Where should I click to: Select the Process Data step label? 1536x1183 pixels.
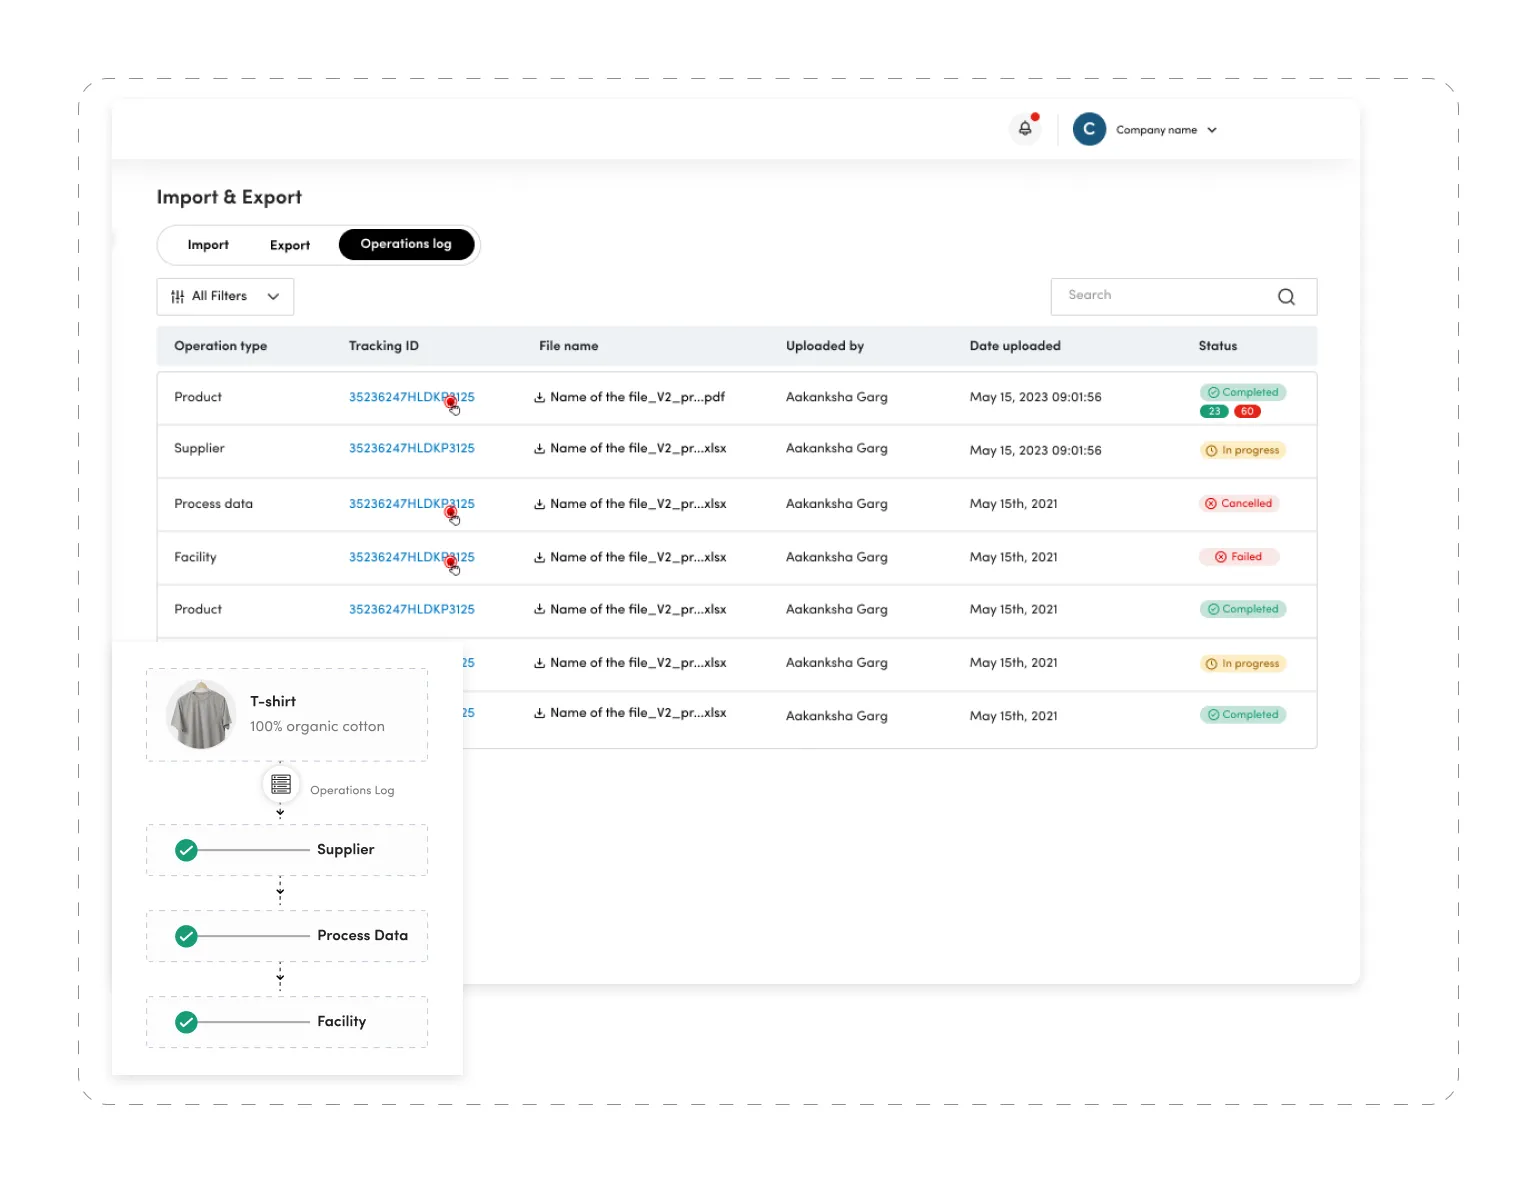pos(362,936)
